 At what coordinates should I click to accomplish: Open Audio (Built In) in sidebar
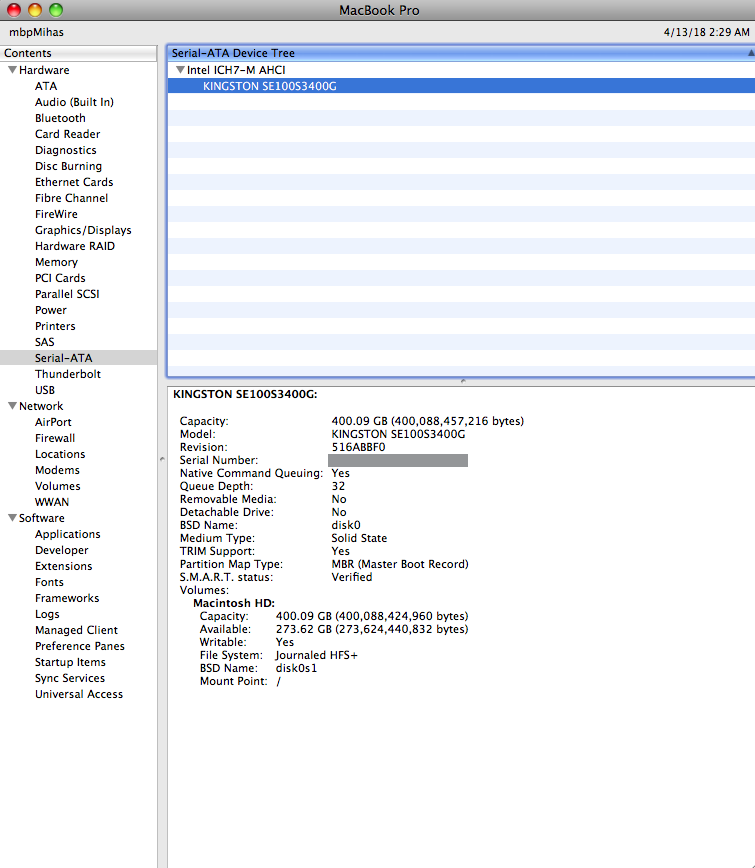tap(74, 102)
